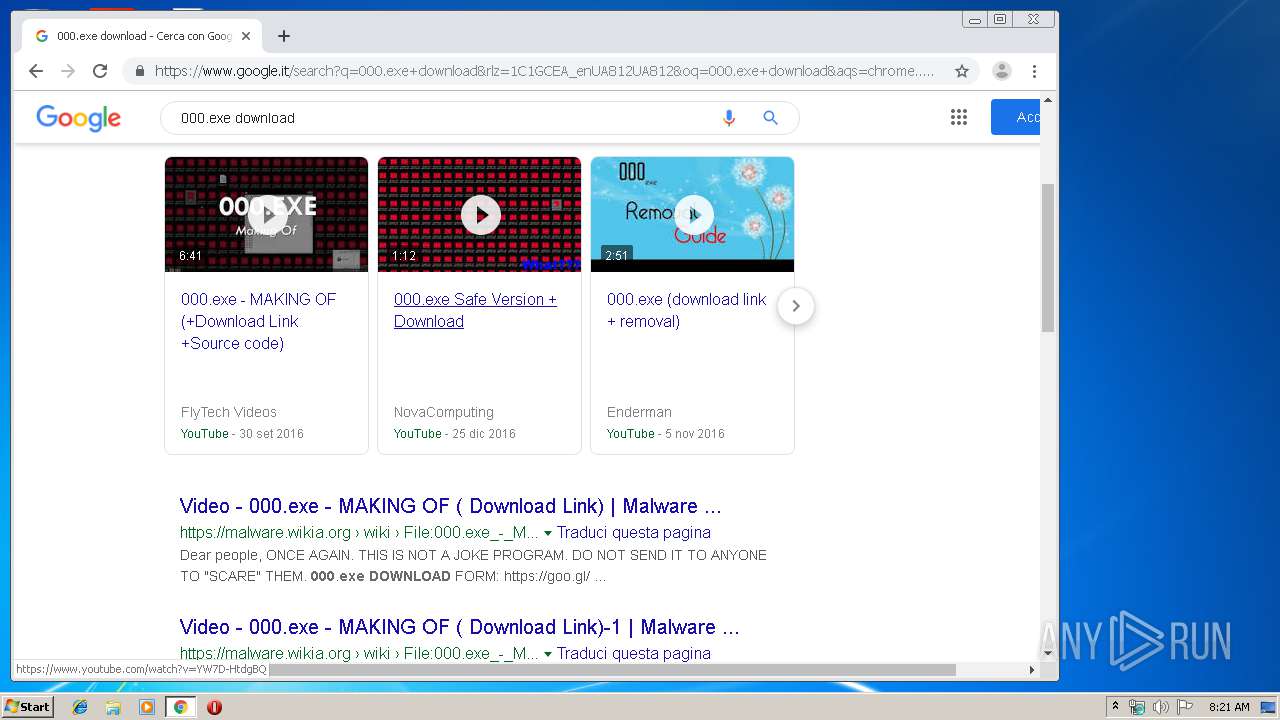Click the horizontal scrollbar thumb
Viewport: 1280px width, 720px height.
pyautogui.click(x=610, y=670)
